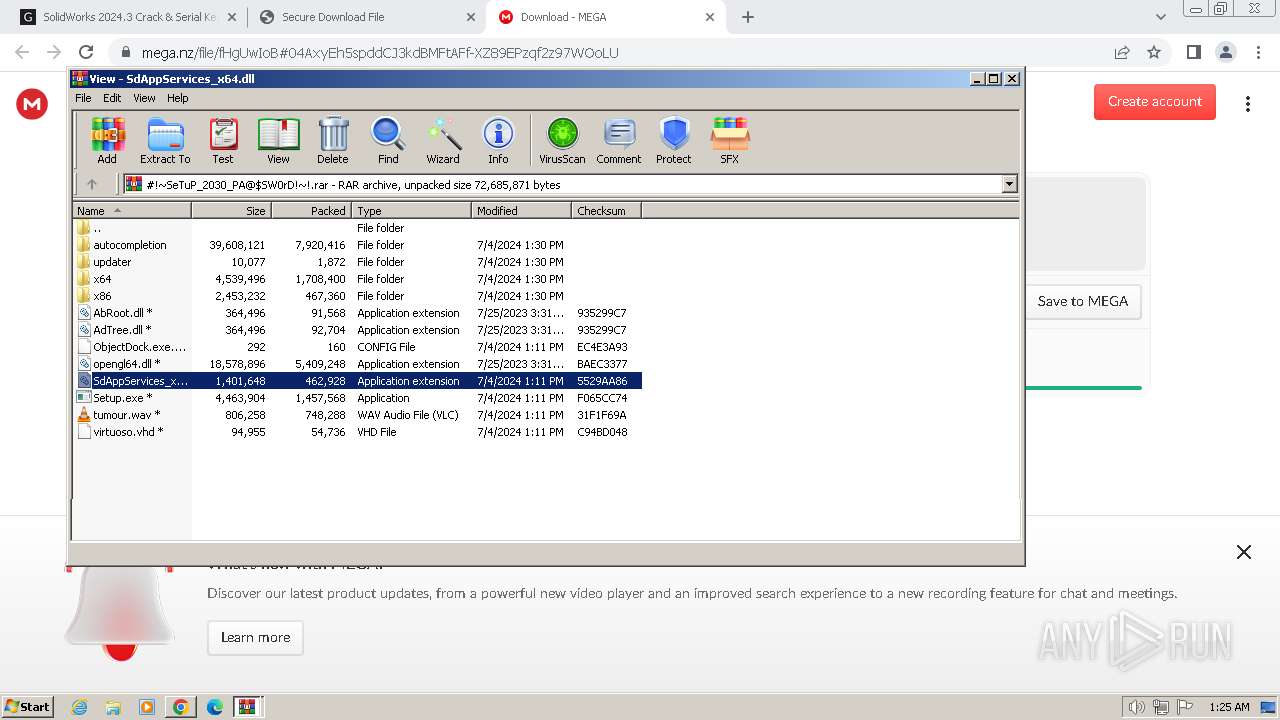The height and width of the screenshot is (720, 1280).
Task: Launch the Wizard icon
Action: pos(443,140)
